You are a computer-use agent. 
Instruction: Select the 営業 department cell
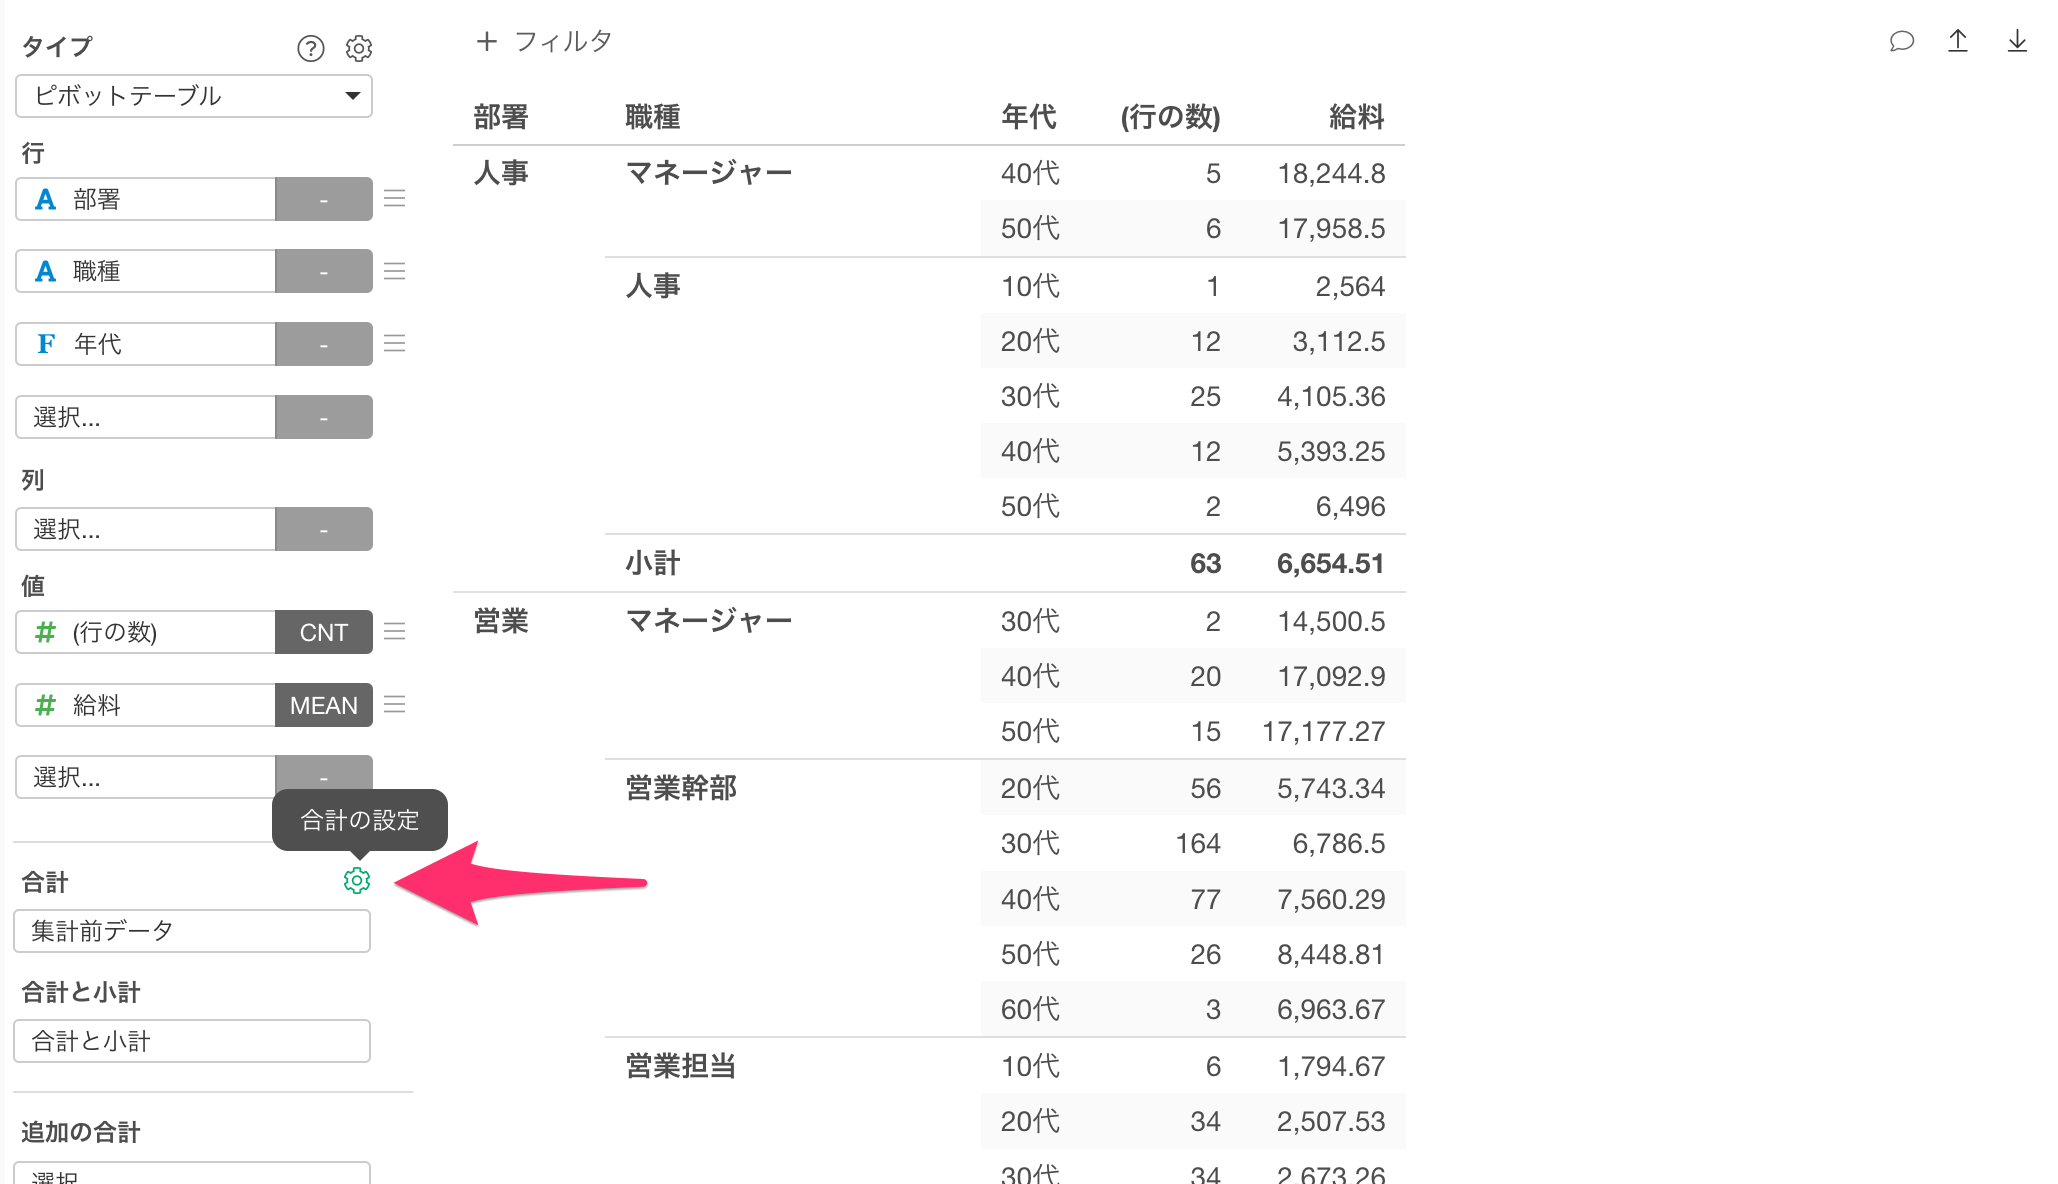(501, 621)
